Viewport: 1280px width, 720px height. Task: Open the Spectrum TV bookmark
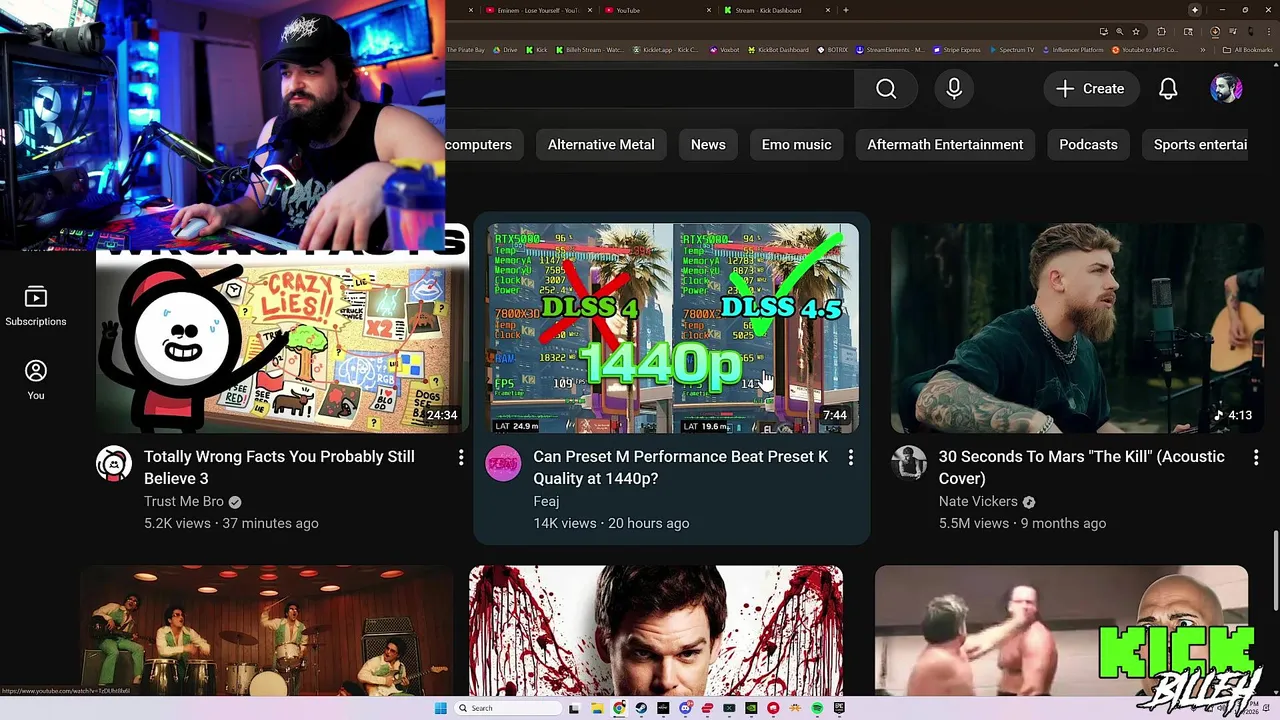pyautogui.click(x=1012, y=49)
